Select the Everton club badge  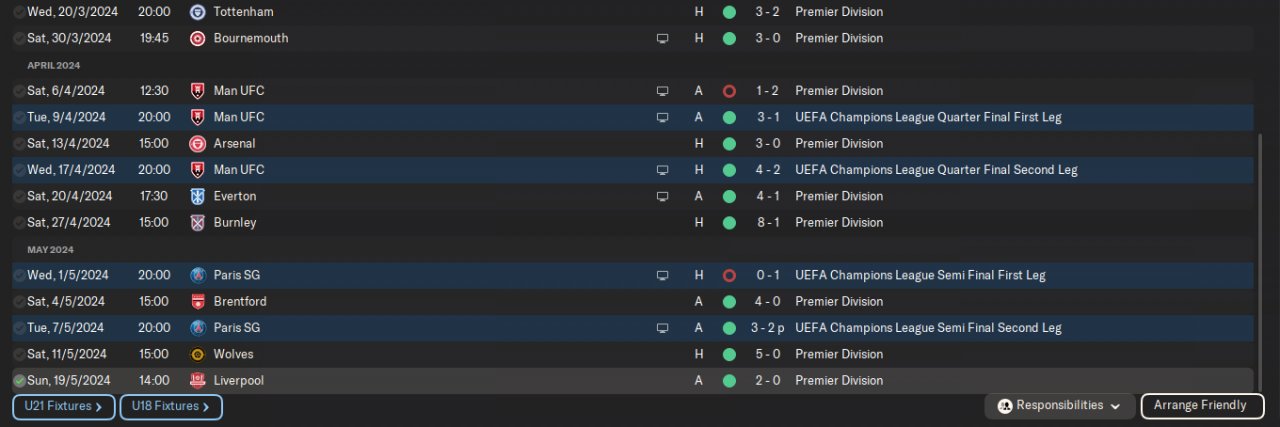pyautogui.click(x=197, y=196)
